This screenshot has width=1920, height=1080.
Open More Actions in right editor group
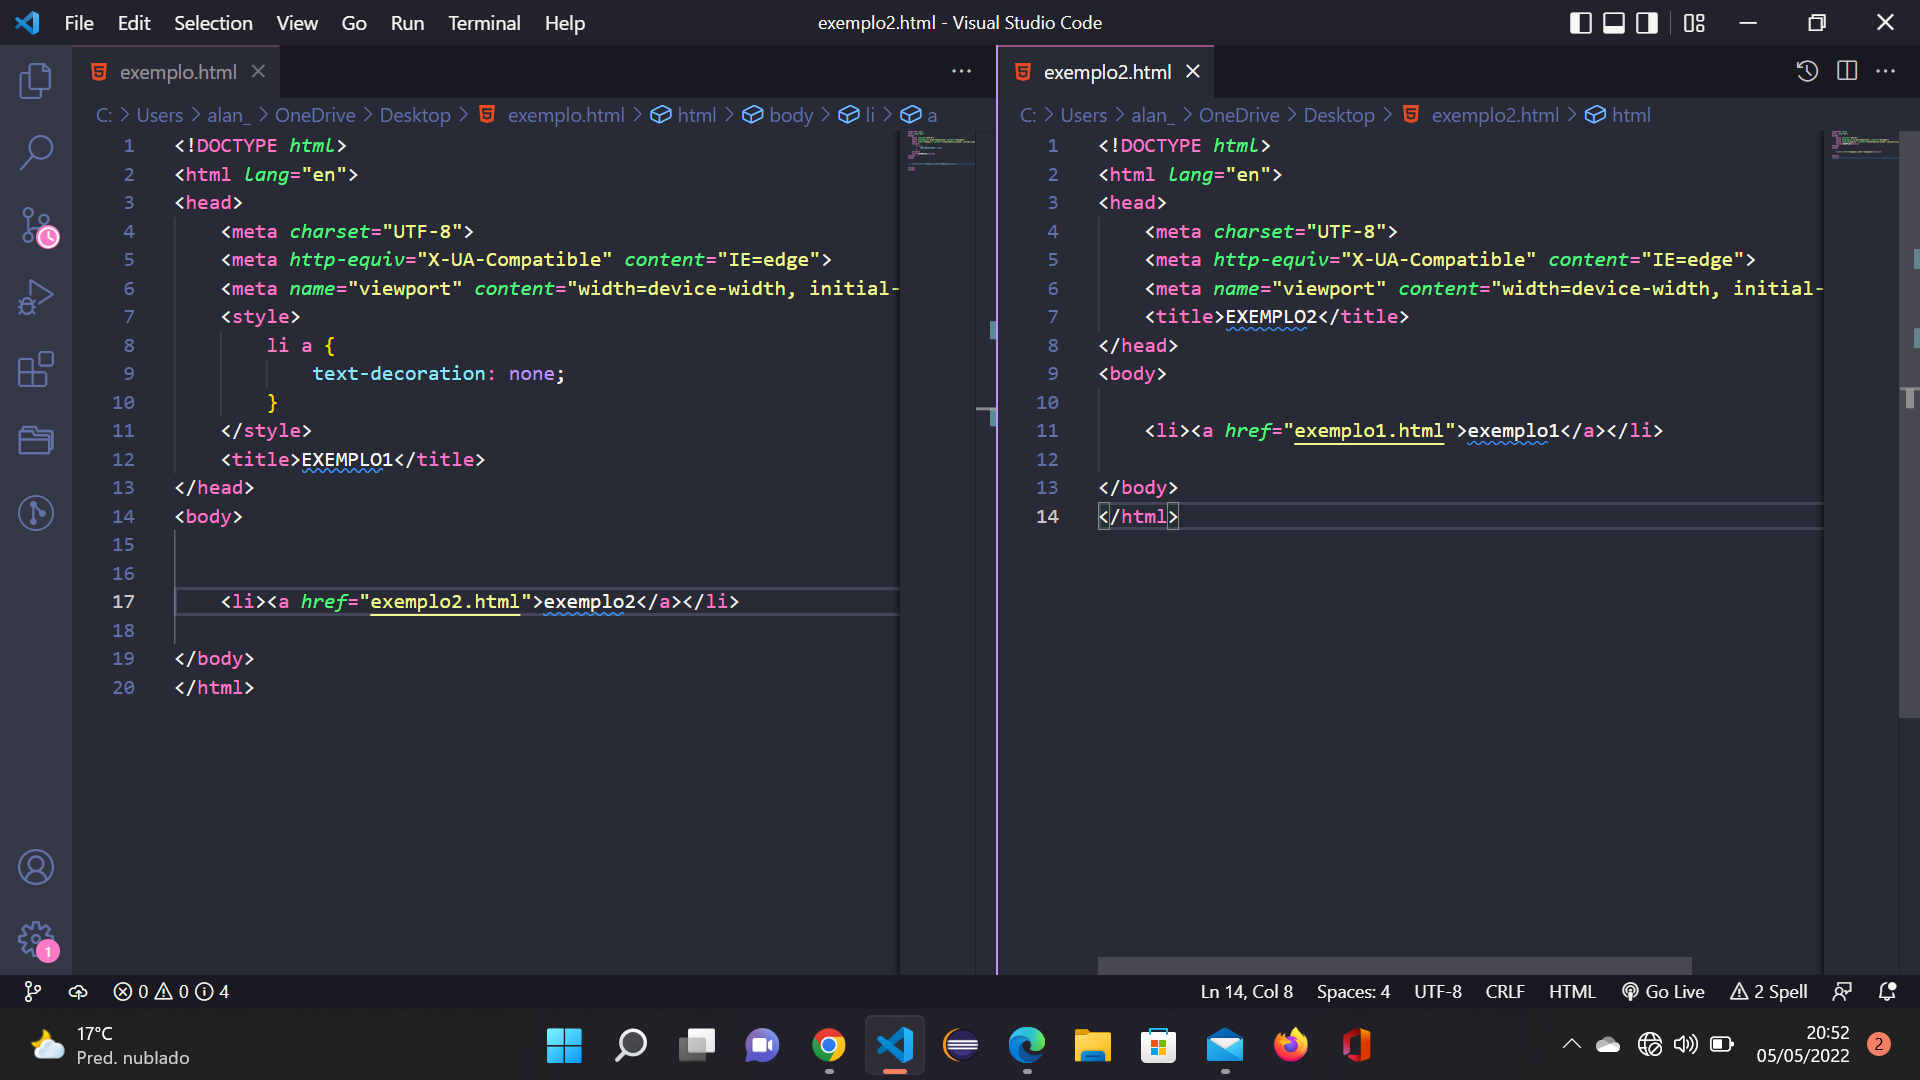(1886, 71)
